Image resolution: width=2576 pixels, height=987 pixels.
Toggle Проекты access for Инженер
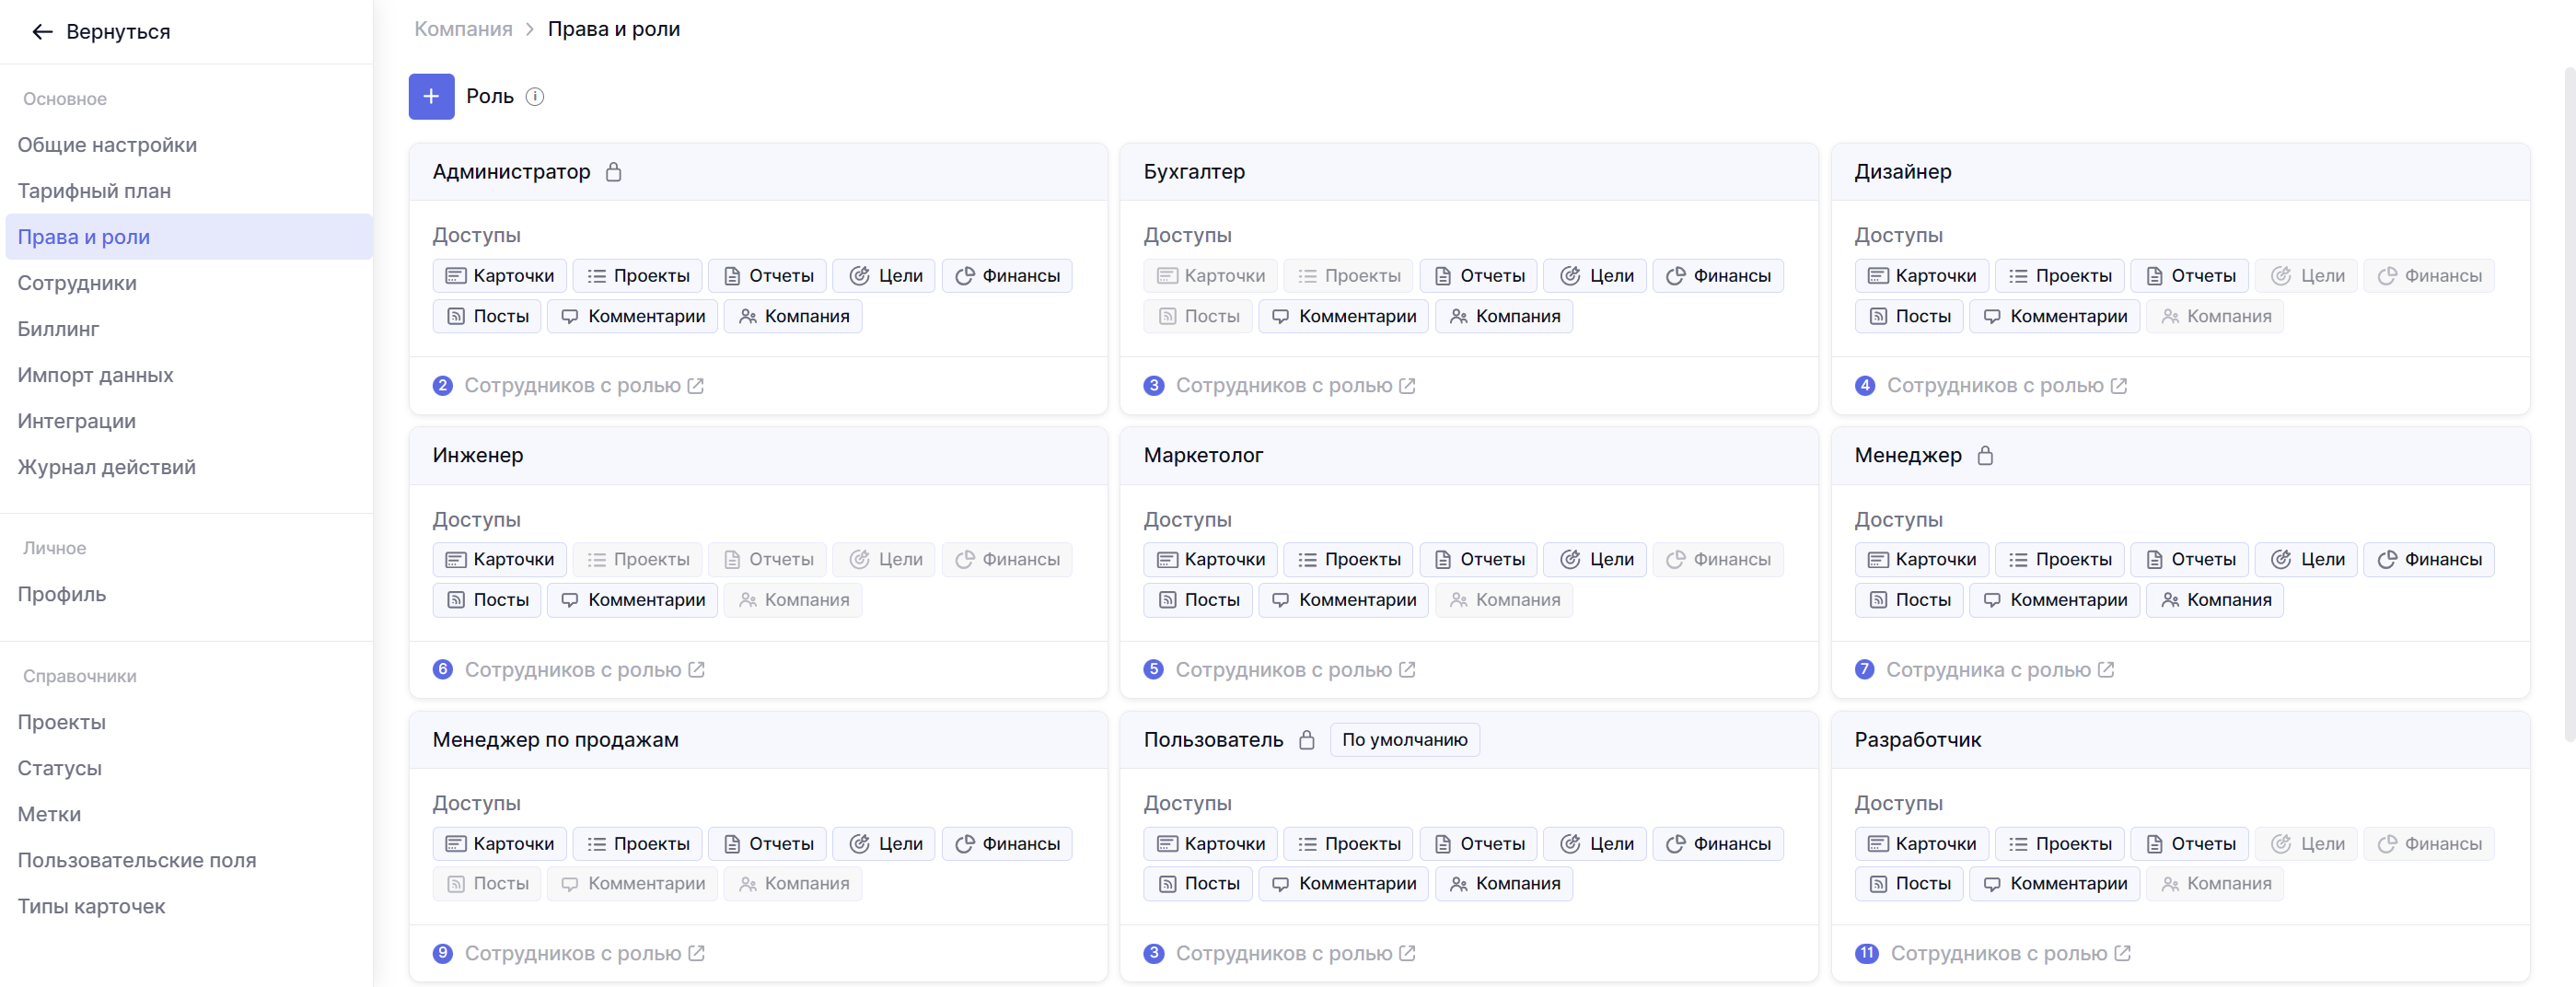(x=637, y=560)
